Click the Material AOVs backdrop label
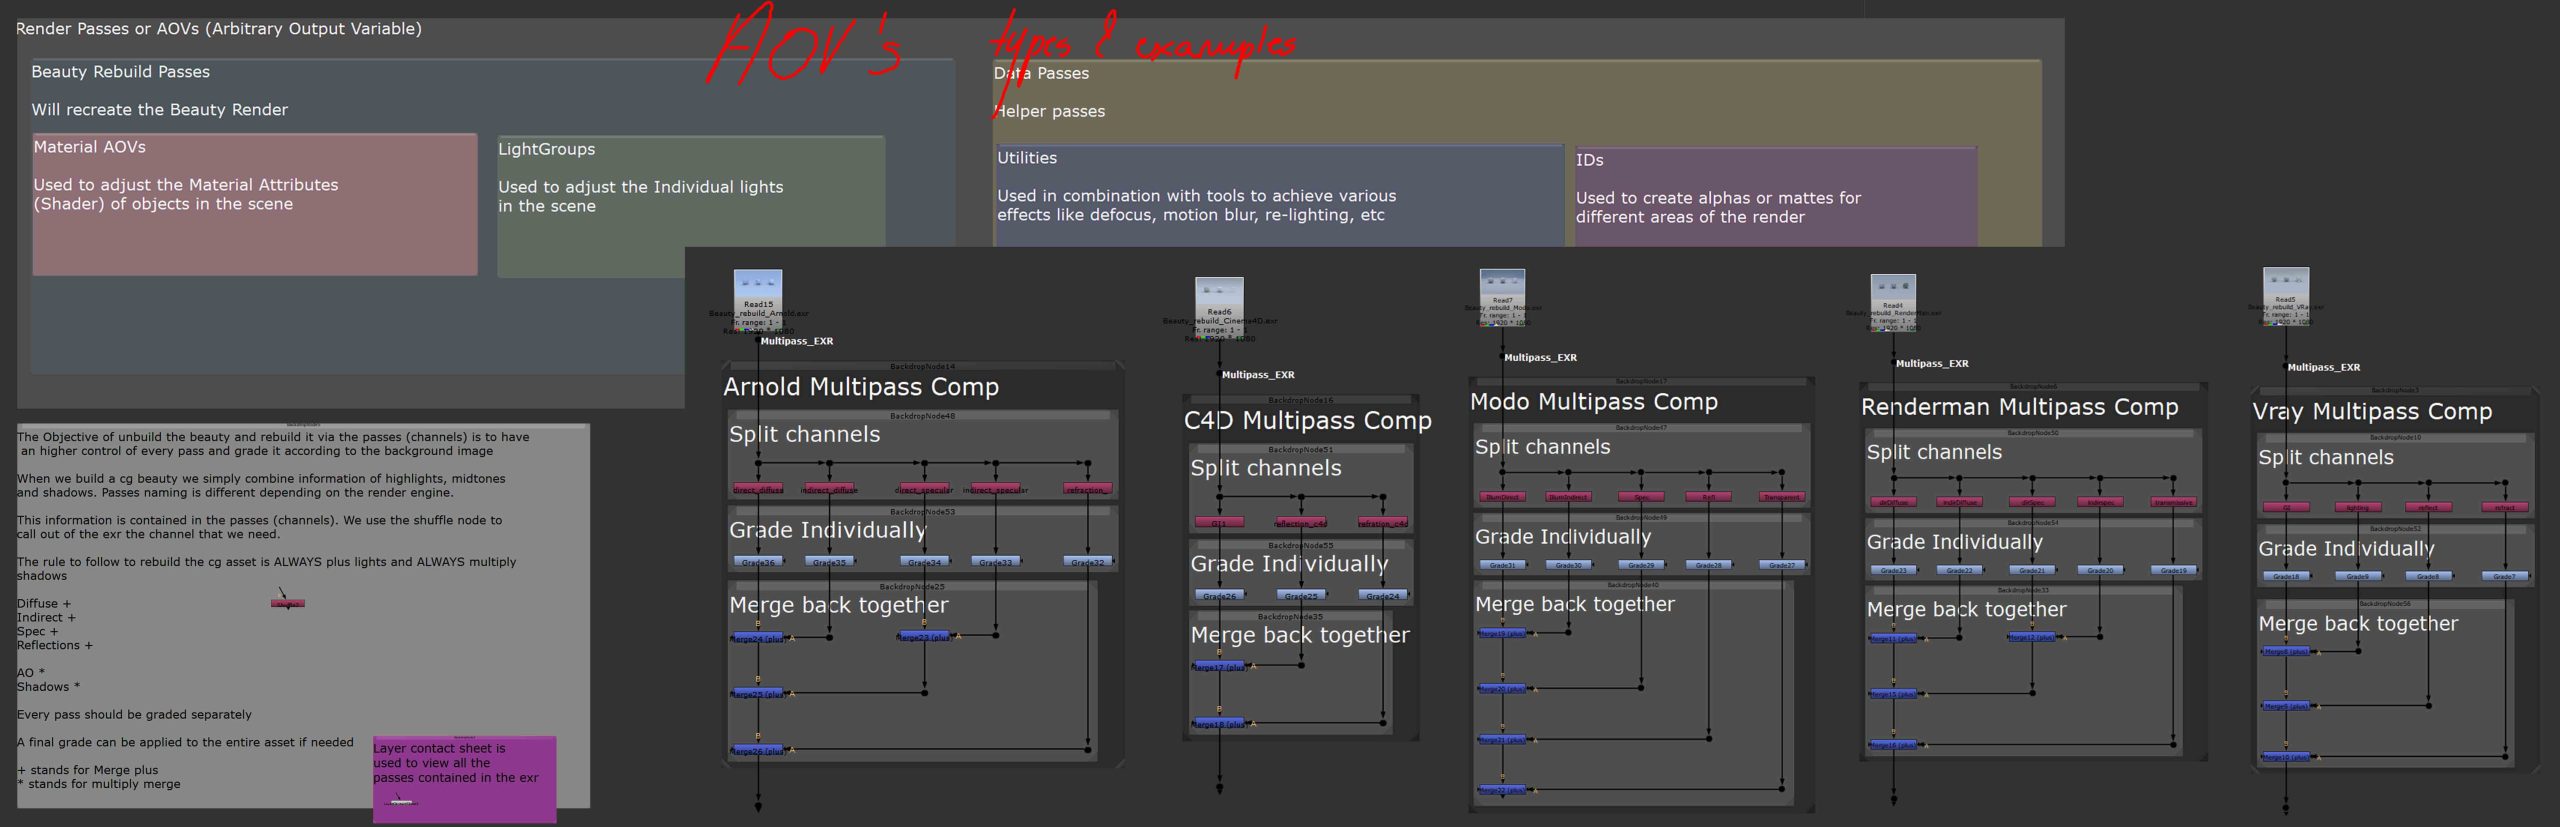Viewport: 2560px width, 827px height. click(x=90, y=147)
